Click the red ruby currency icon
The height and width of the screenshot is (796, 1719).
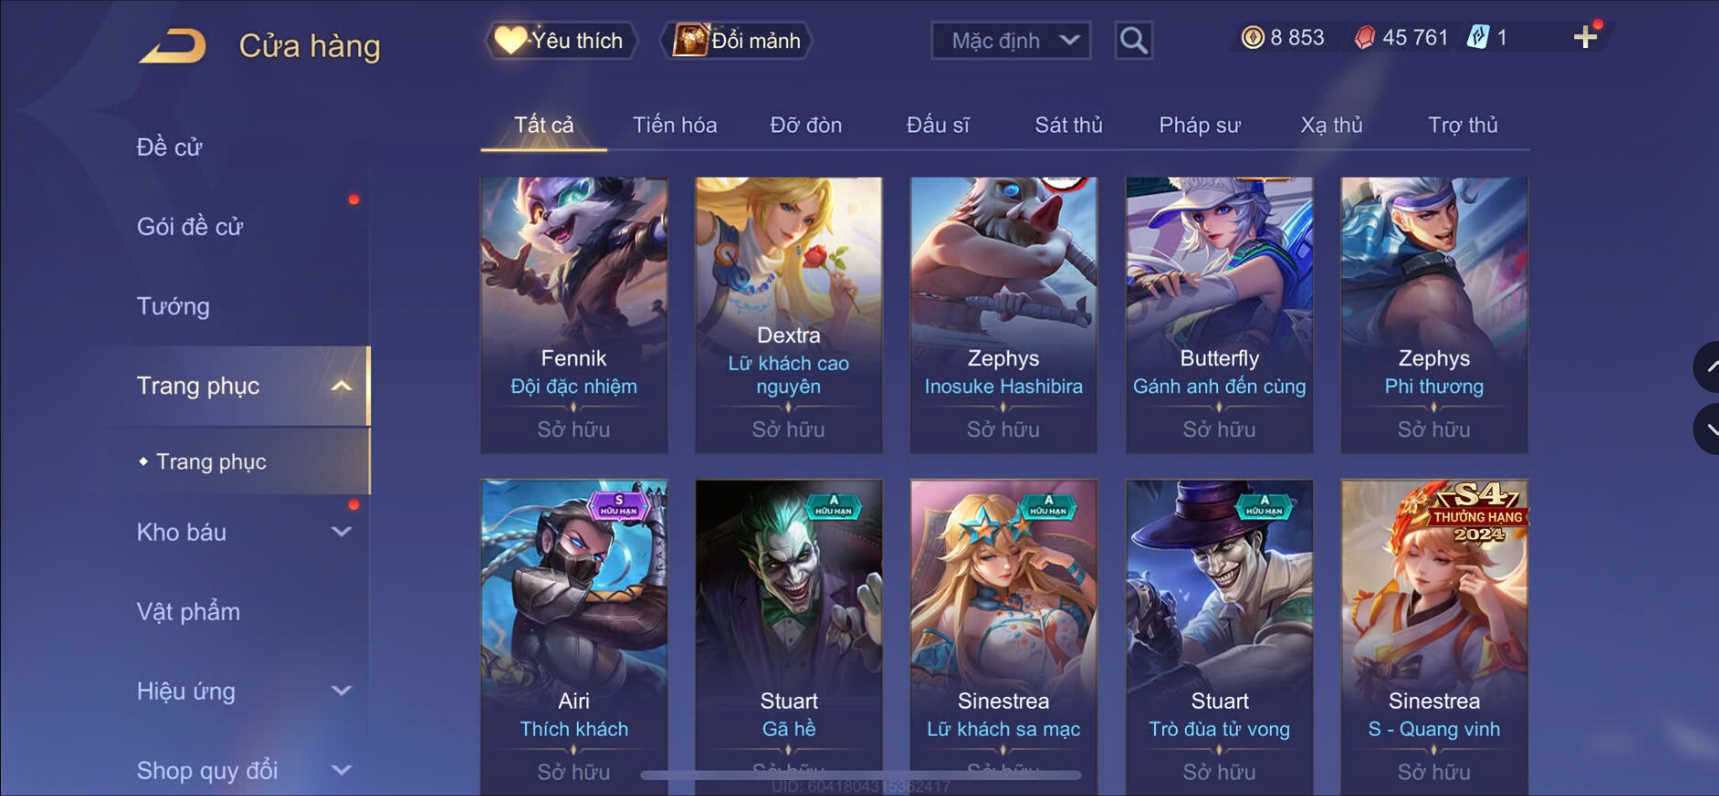click(x=1364, y=38)
